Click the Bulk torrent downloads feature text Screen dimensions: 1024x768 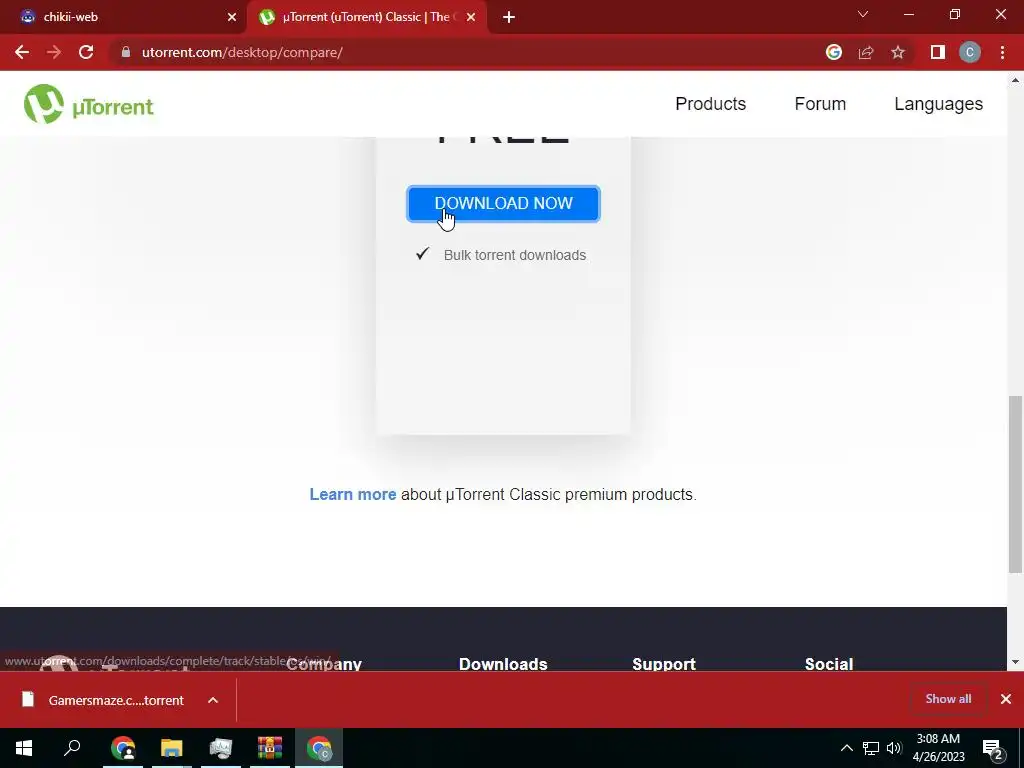[x=515, y=255]
